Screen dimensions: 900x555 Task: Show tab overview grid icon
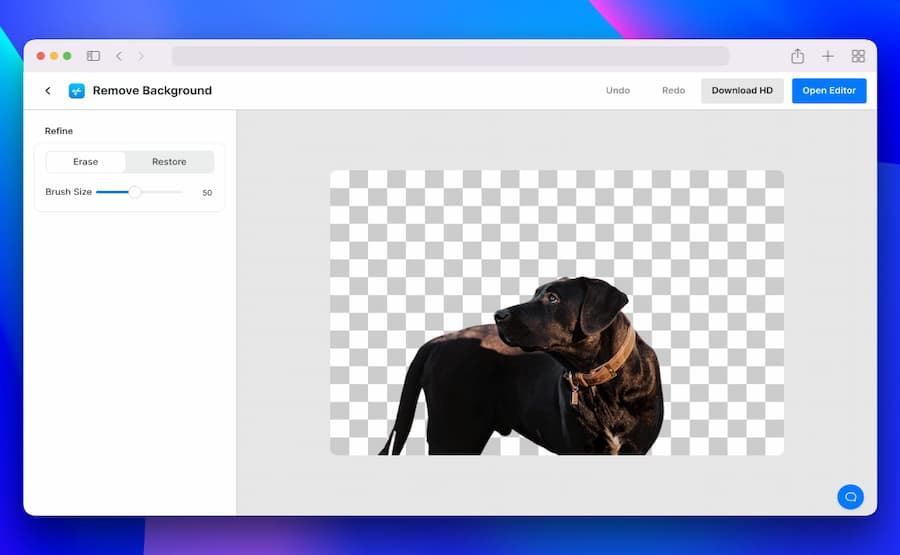click(858, 56)
